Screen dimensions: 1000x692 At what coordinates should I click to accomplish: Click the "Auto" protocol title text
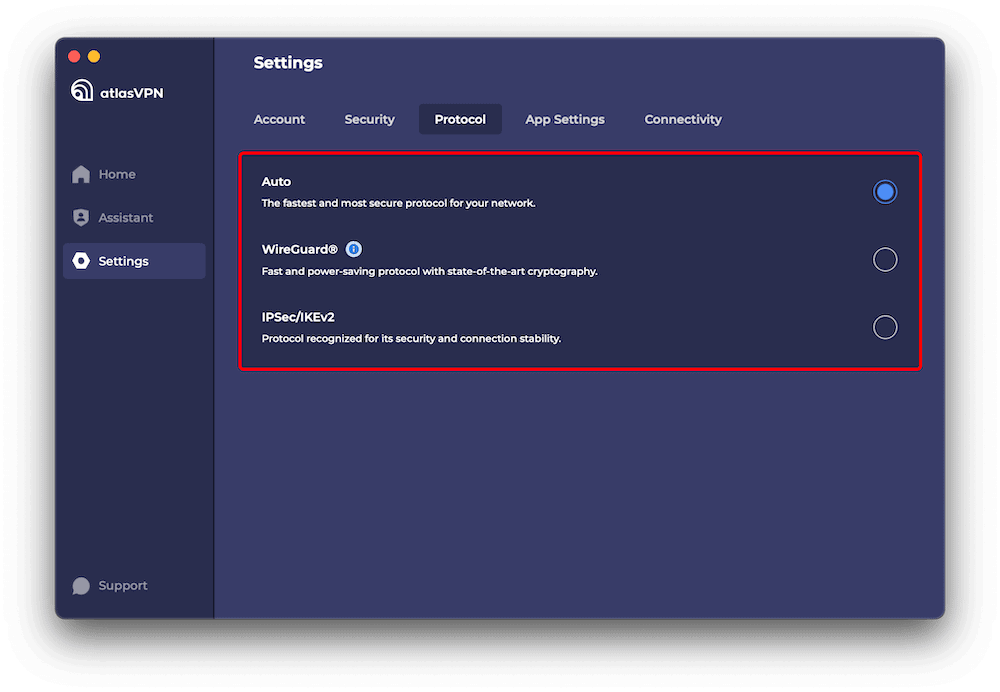pyautogui.click(x=276, y=182)
